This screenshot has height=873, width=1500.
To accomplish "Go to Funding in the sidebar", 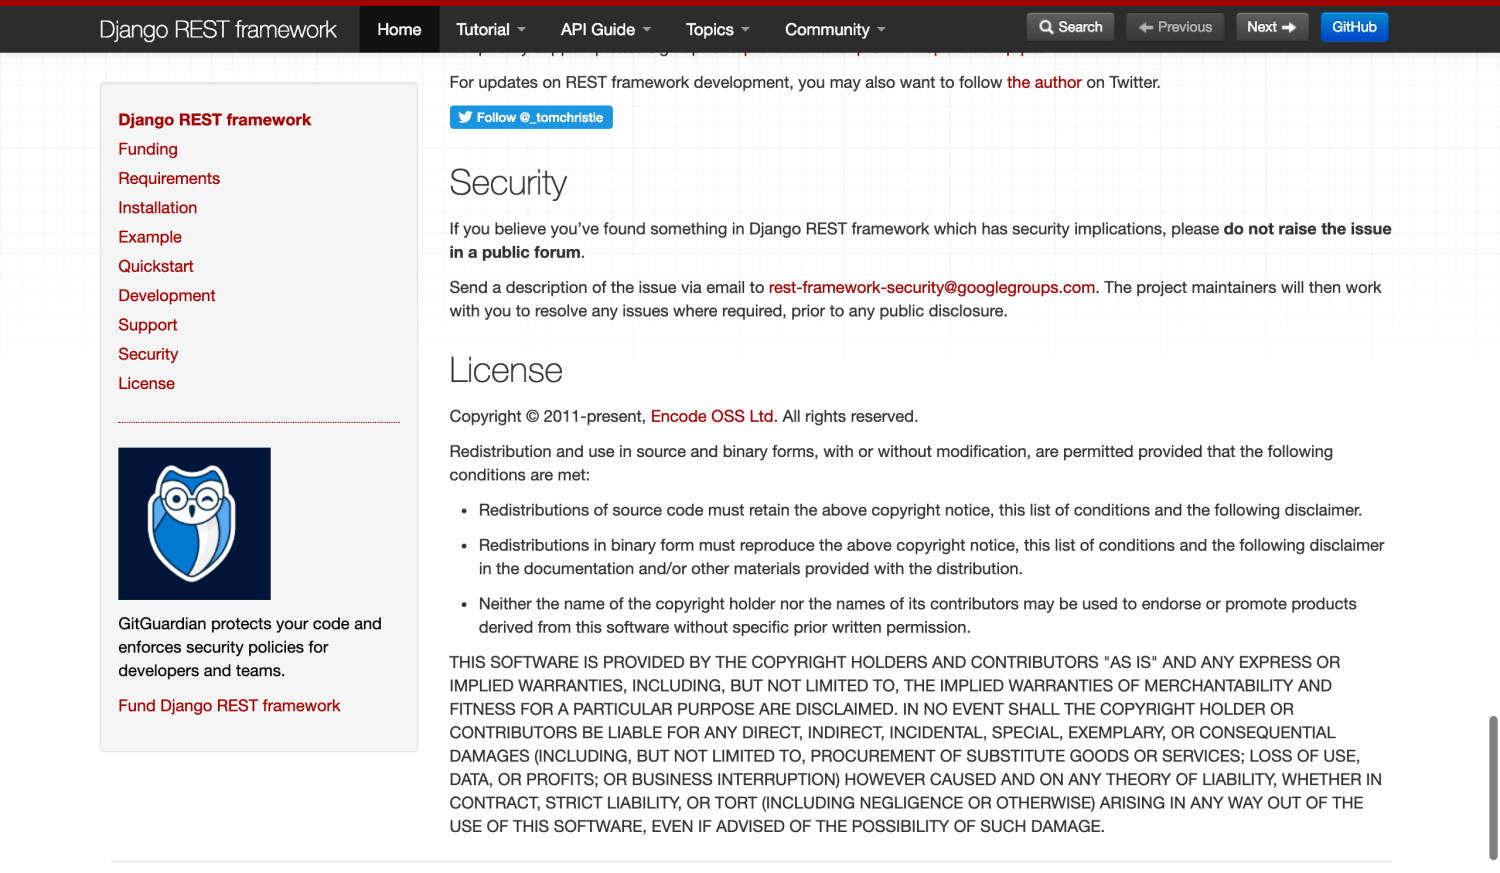I will click(148, 149).
